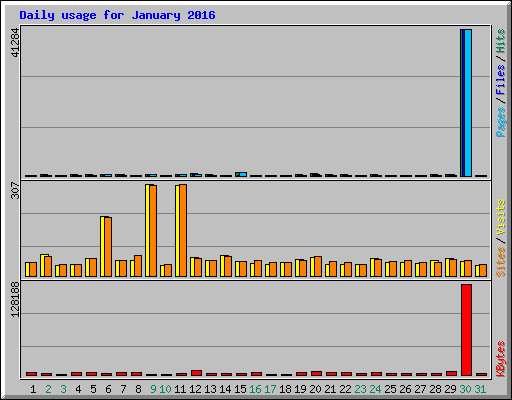512x400 pixels.
Task: Click the yellow "Visits" legend label
Action: click(x=501, y=217)
